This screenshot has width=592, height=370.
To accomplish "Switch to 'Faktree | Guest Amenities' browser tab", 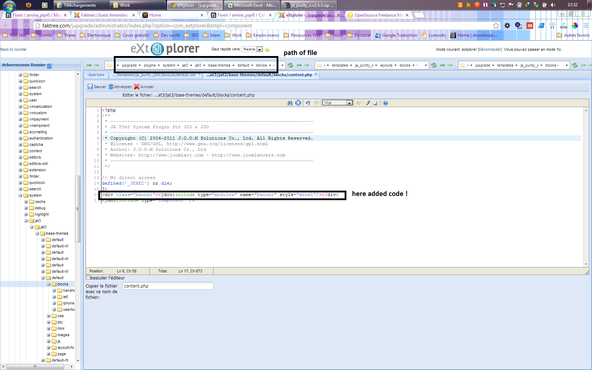I will [x=105, y=15].
